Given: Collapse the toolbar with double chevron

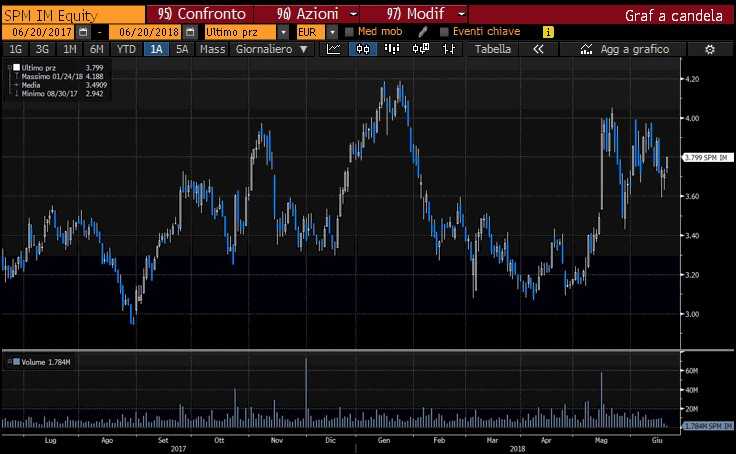Looking at the screenshot, I should 538,49.
